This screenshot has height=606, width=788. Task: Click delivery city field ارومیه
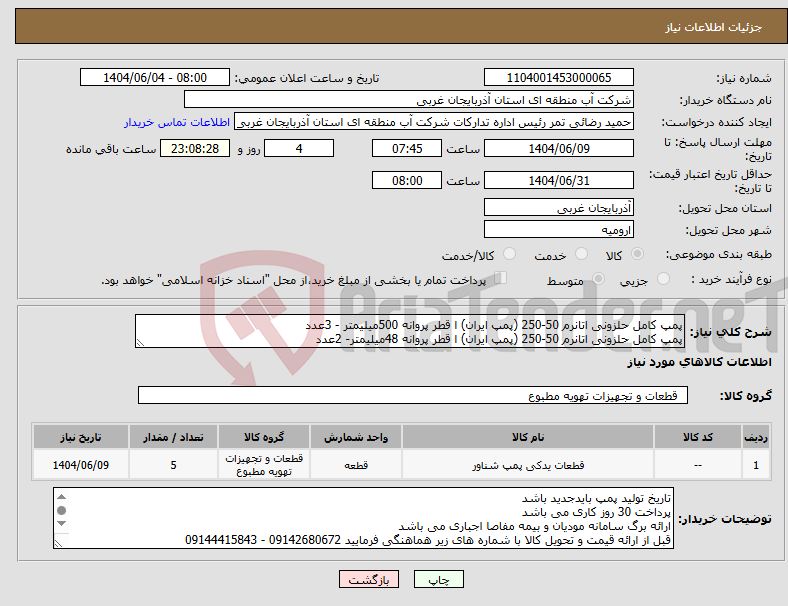(558, 230)
